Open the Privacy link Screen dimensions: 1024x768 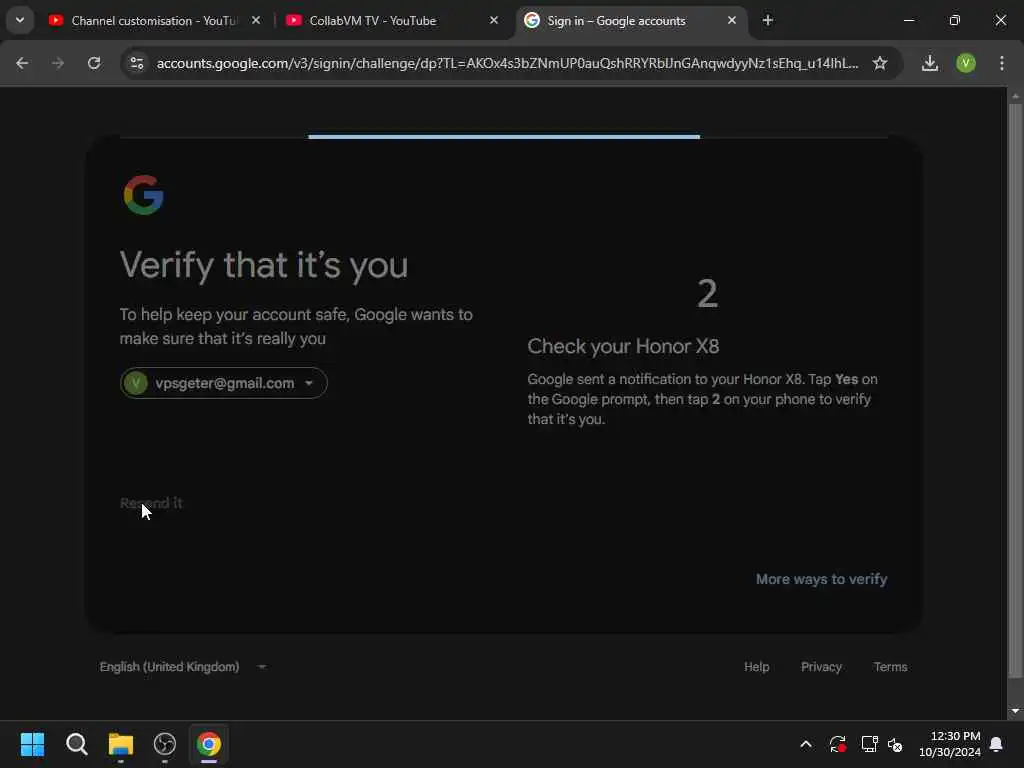pyautogui.click(x=821, y=667)
